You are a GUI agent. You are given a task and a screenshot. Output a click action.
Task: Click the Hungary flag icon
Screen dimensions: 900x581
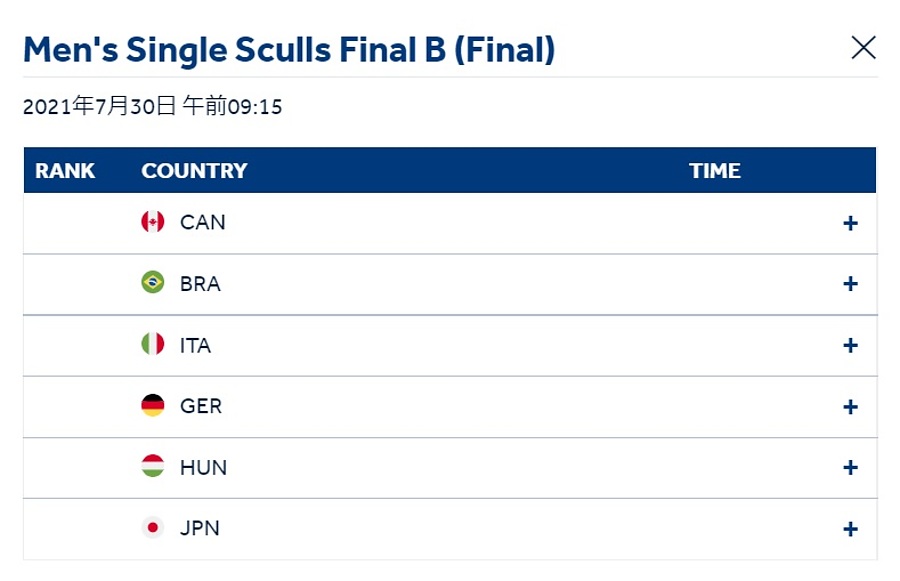[153, 466]
